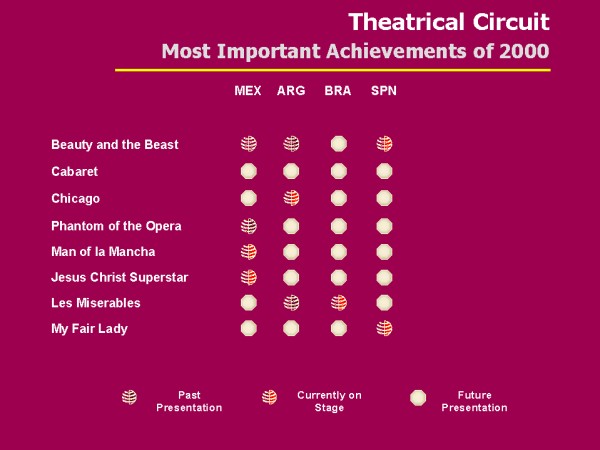Click the My Fair Lady SPN icon
Screen dimensions: 600x450
384,328
